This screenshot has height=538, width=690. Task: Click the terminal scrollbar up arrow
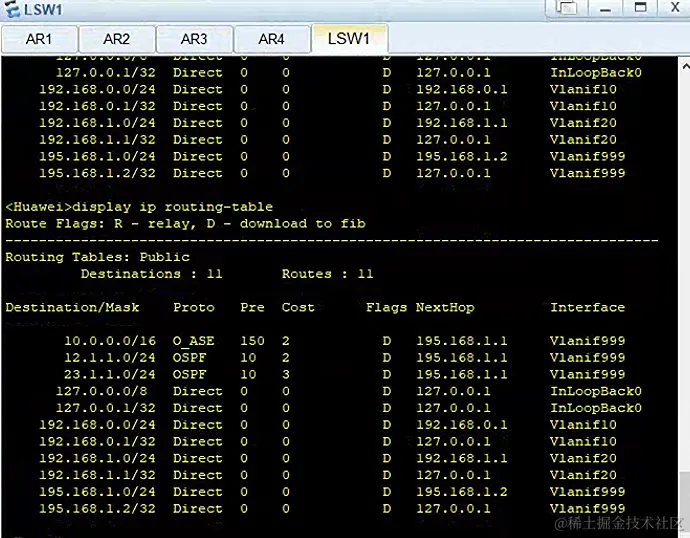[x=686, y=66]
